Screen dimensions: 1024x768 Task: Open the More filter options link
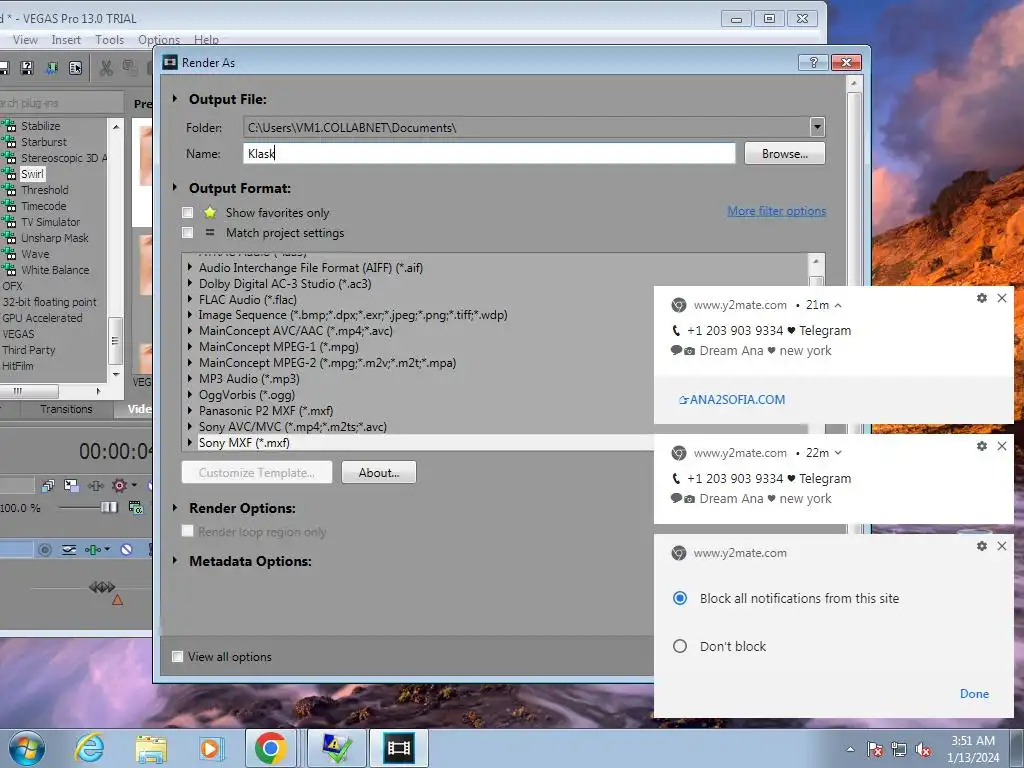click(x=776, y=211)
